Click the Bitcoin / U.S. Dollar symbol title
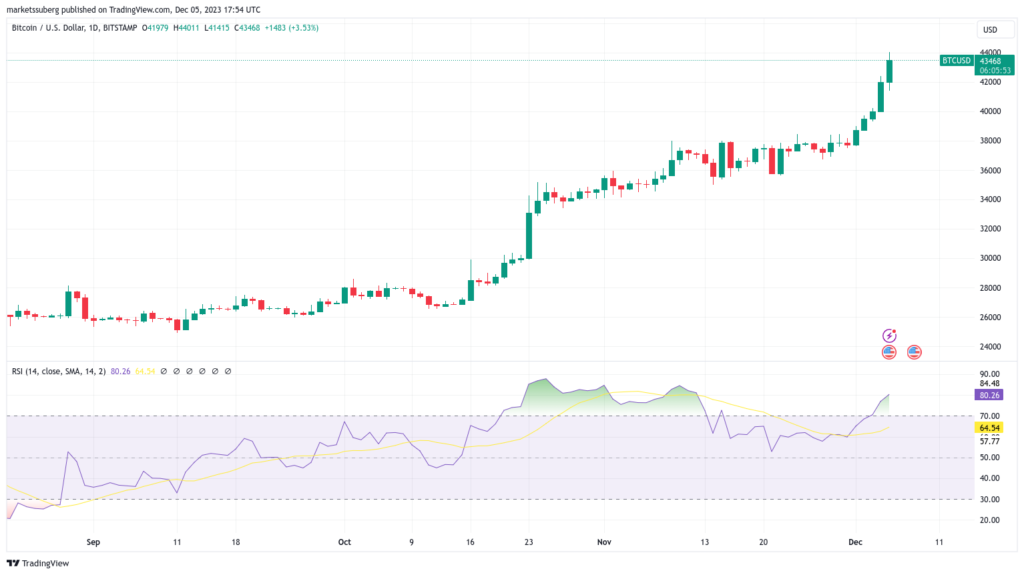 [x=74, y=28]
